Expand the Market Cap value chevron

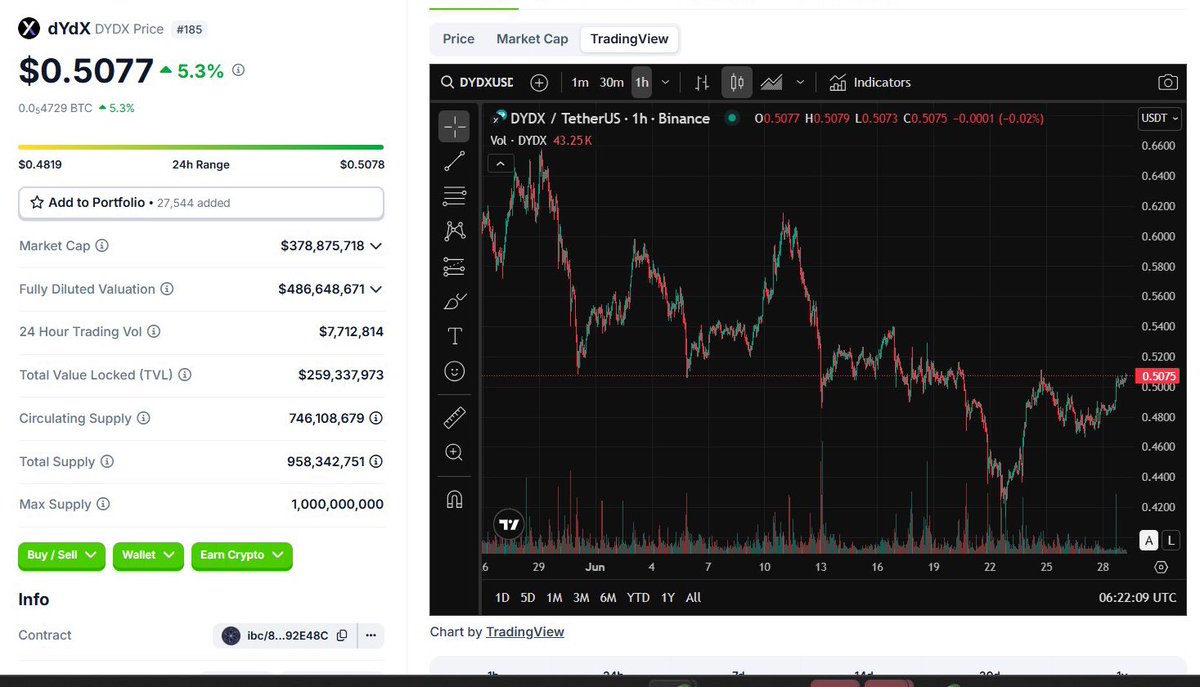(376, 246)
